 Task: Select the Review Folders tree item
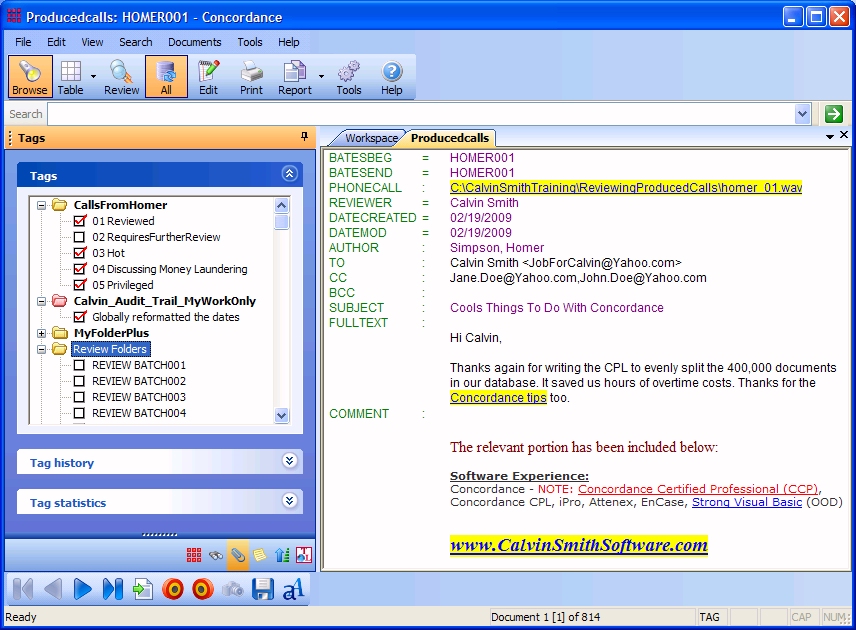coord(110,349)
